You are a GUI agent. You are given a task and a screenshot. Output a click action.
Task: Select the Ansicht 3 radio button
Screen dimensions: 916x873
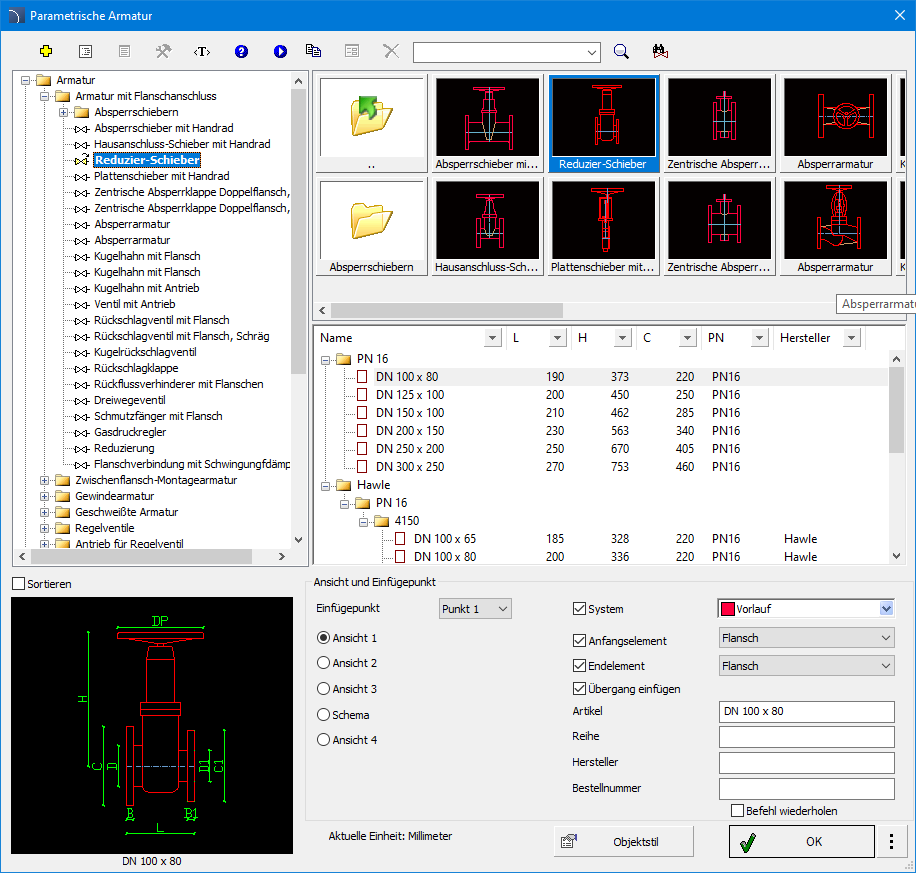(323, 689)
